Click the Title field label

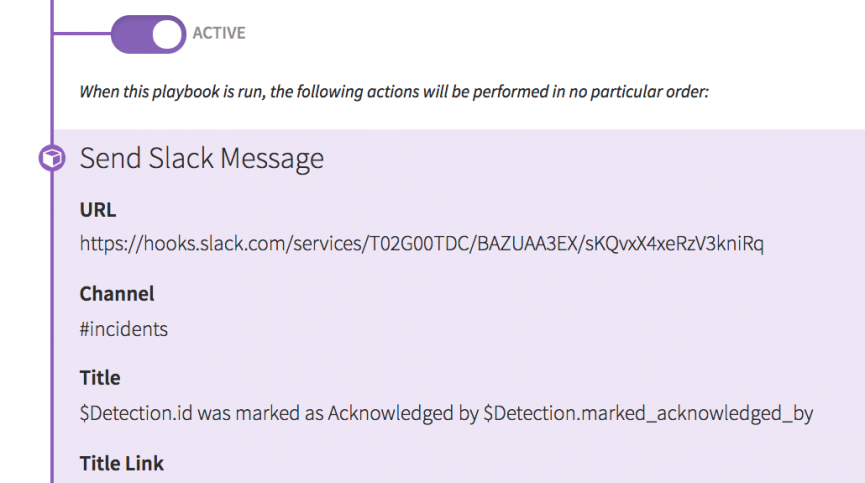(x=99, y=378)
